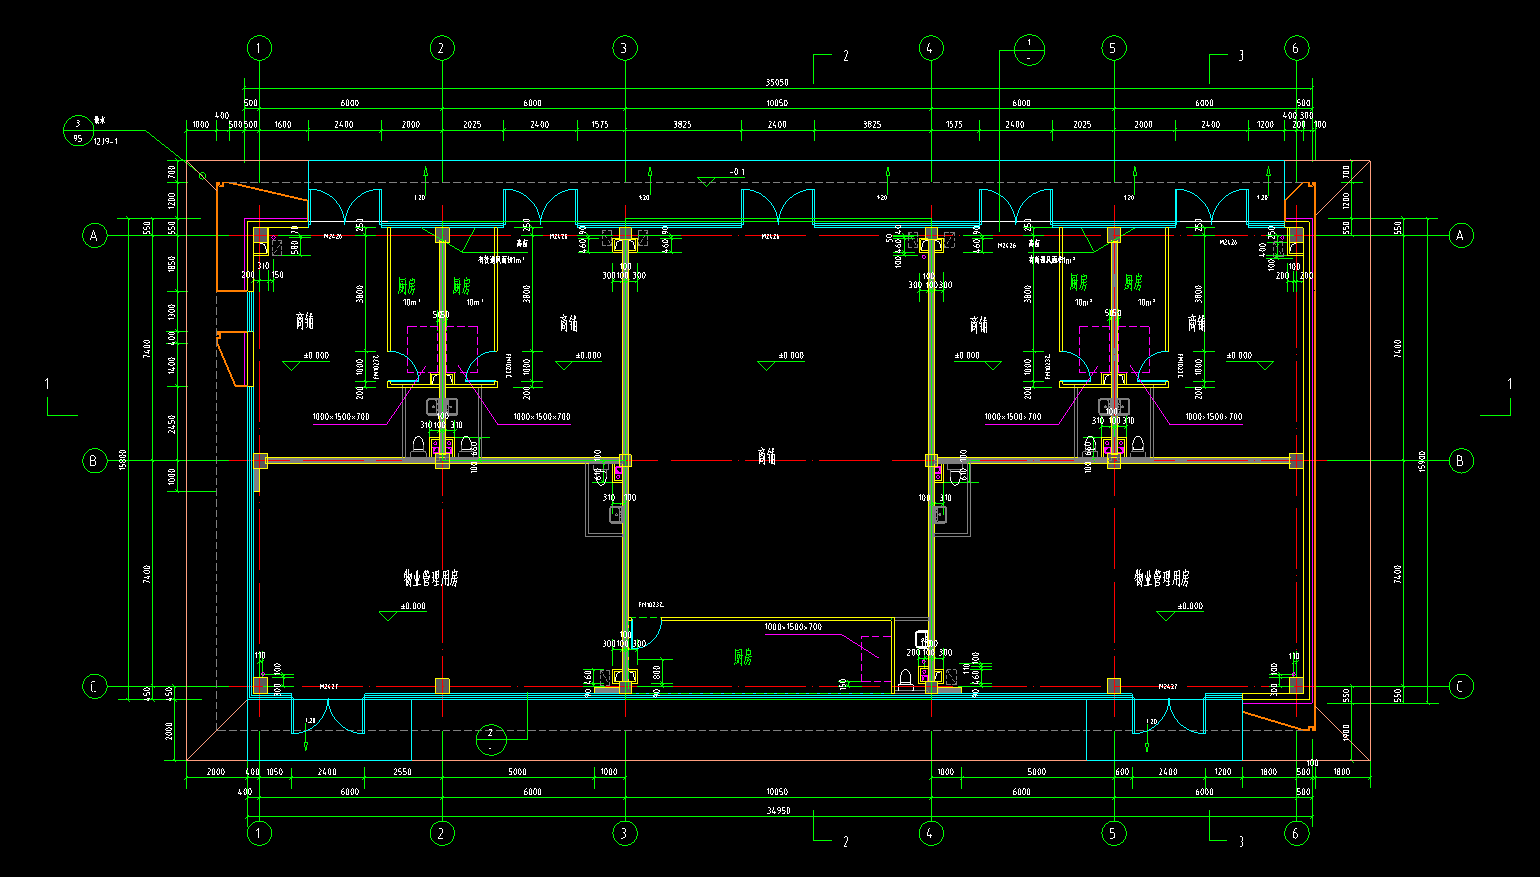Viewport: 1540px width, 877px height.
Task: Select bottom row axis bubble 4
Action: 931,833
